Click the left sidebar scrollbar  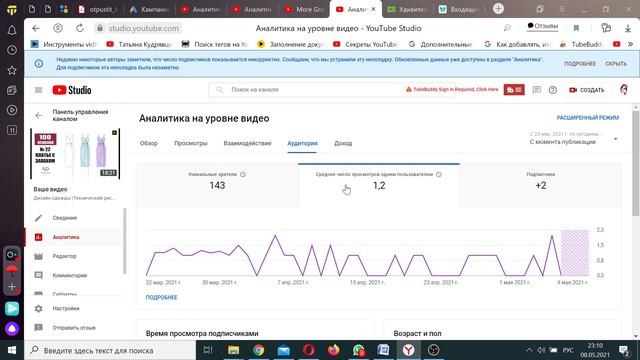124,241
